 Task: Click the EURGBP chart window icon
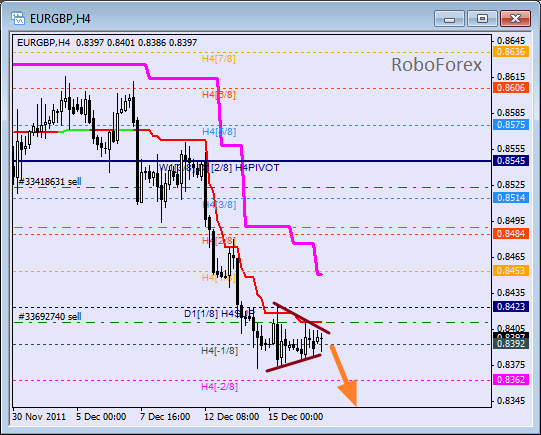[18, 18]
